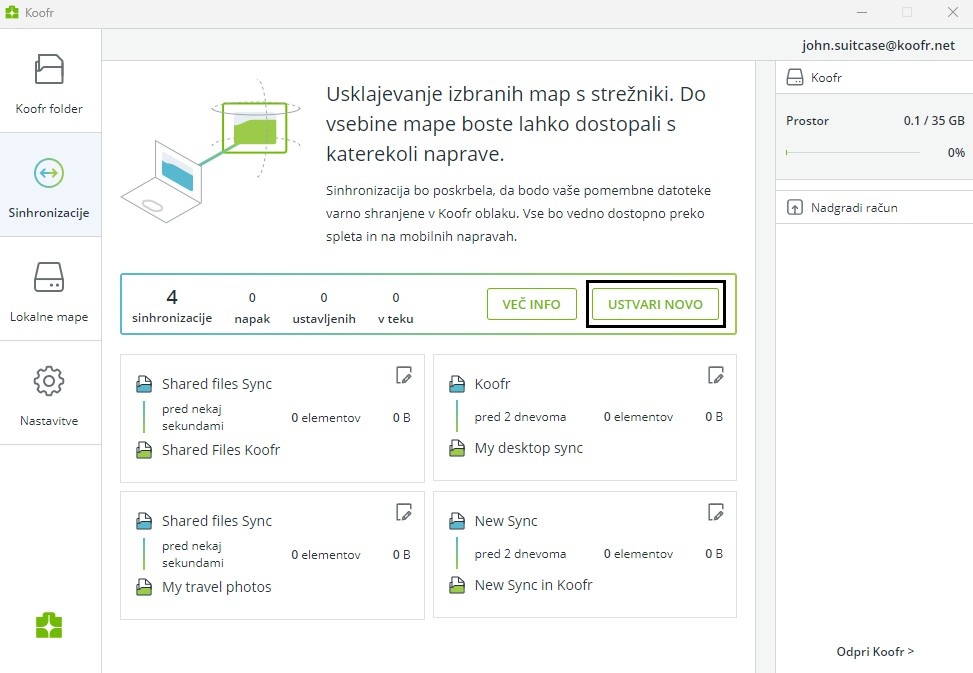Click the 0.1 / 35 GB storage value
The image size is (973, 673).
point(934,120)
